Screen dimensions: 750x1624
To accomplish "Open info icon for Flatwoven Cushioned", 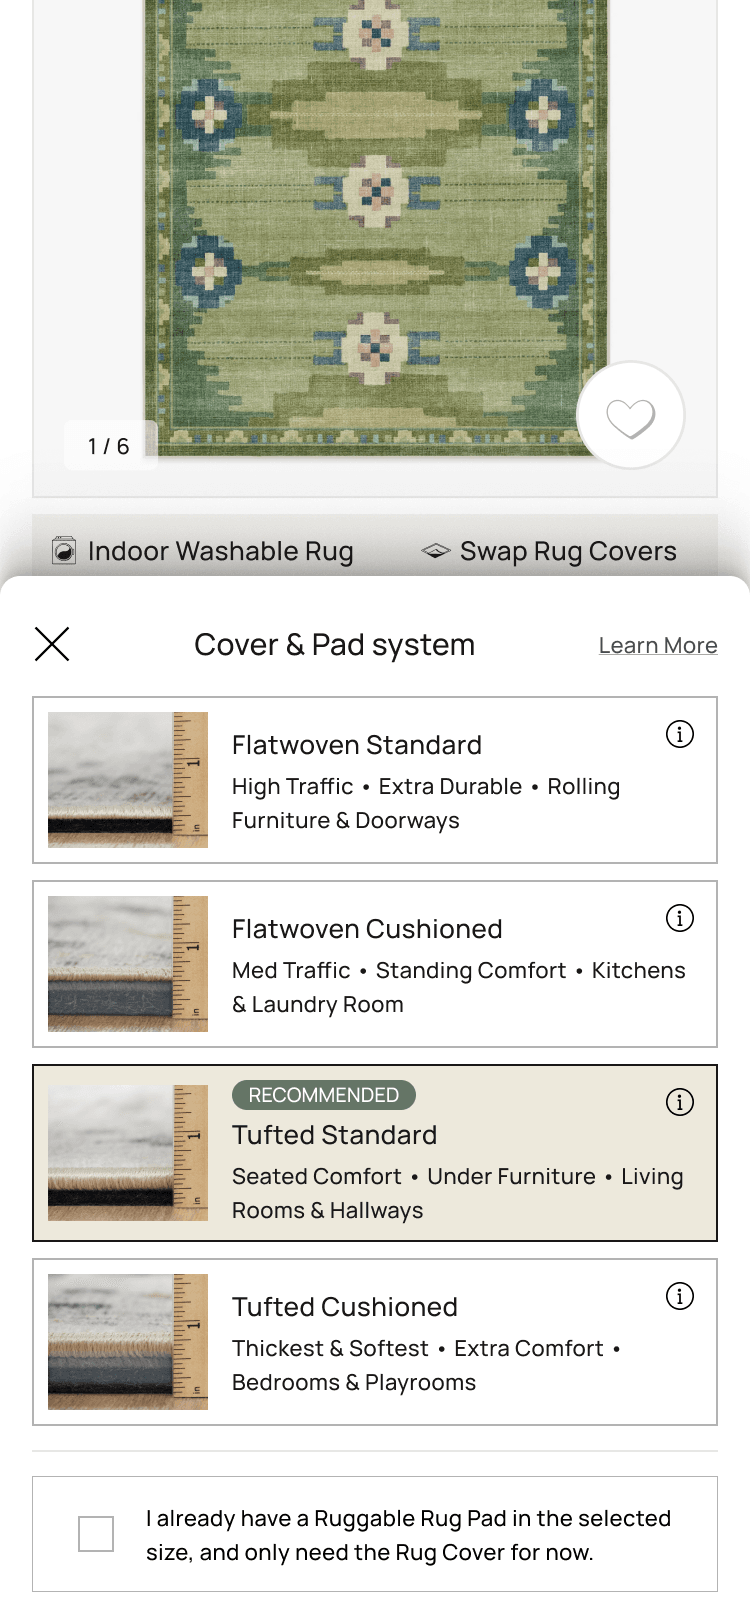I will 680,918.
